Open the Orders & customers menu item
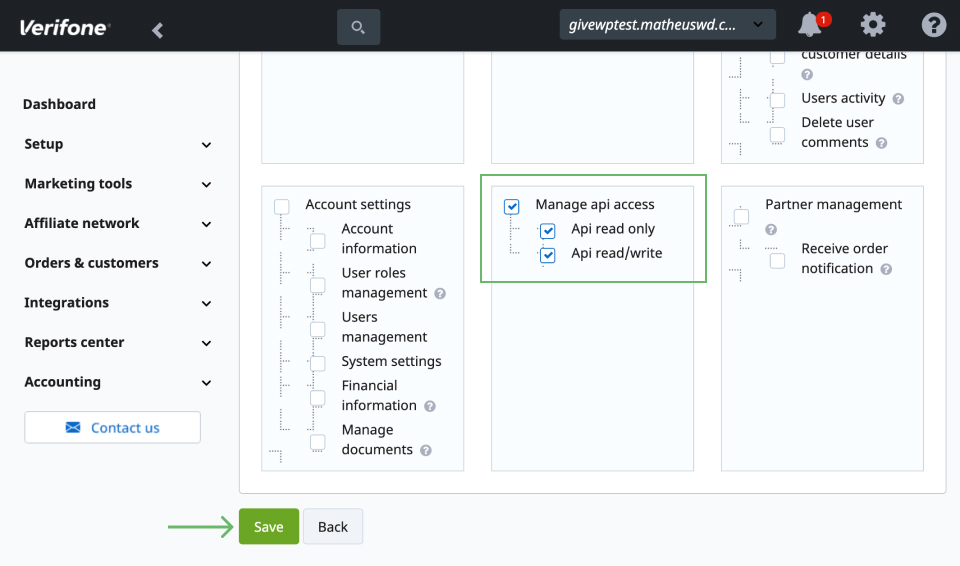Viewport: 960px width, 566px height. click(x=91, y=263)
